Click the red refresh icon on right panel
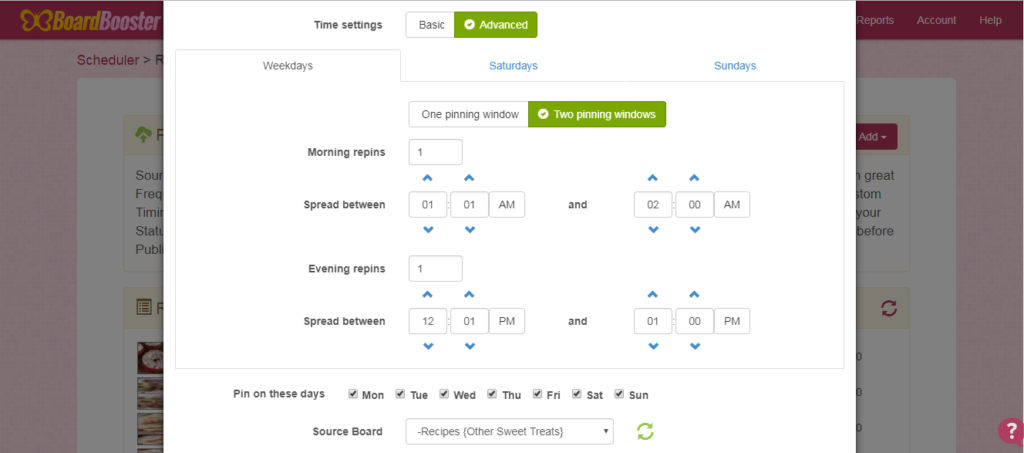This screenshot has height=453, width=1024. pyautogui.click(x=889, y=308)
